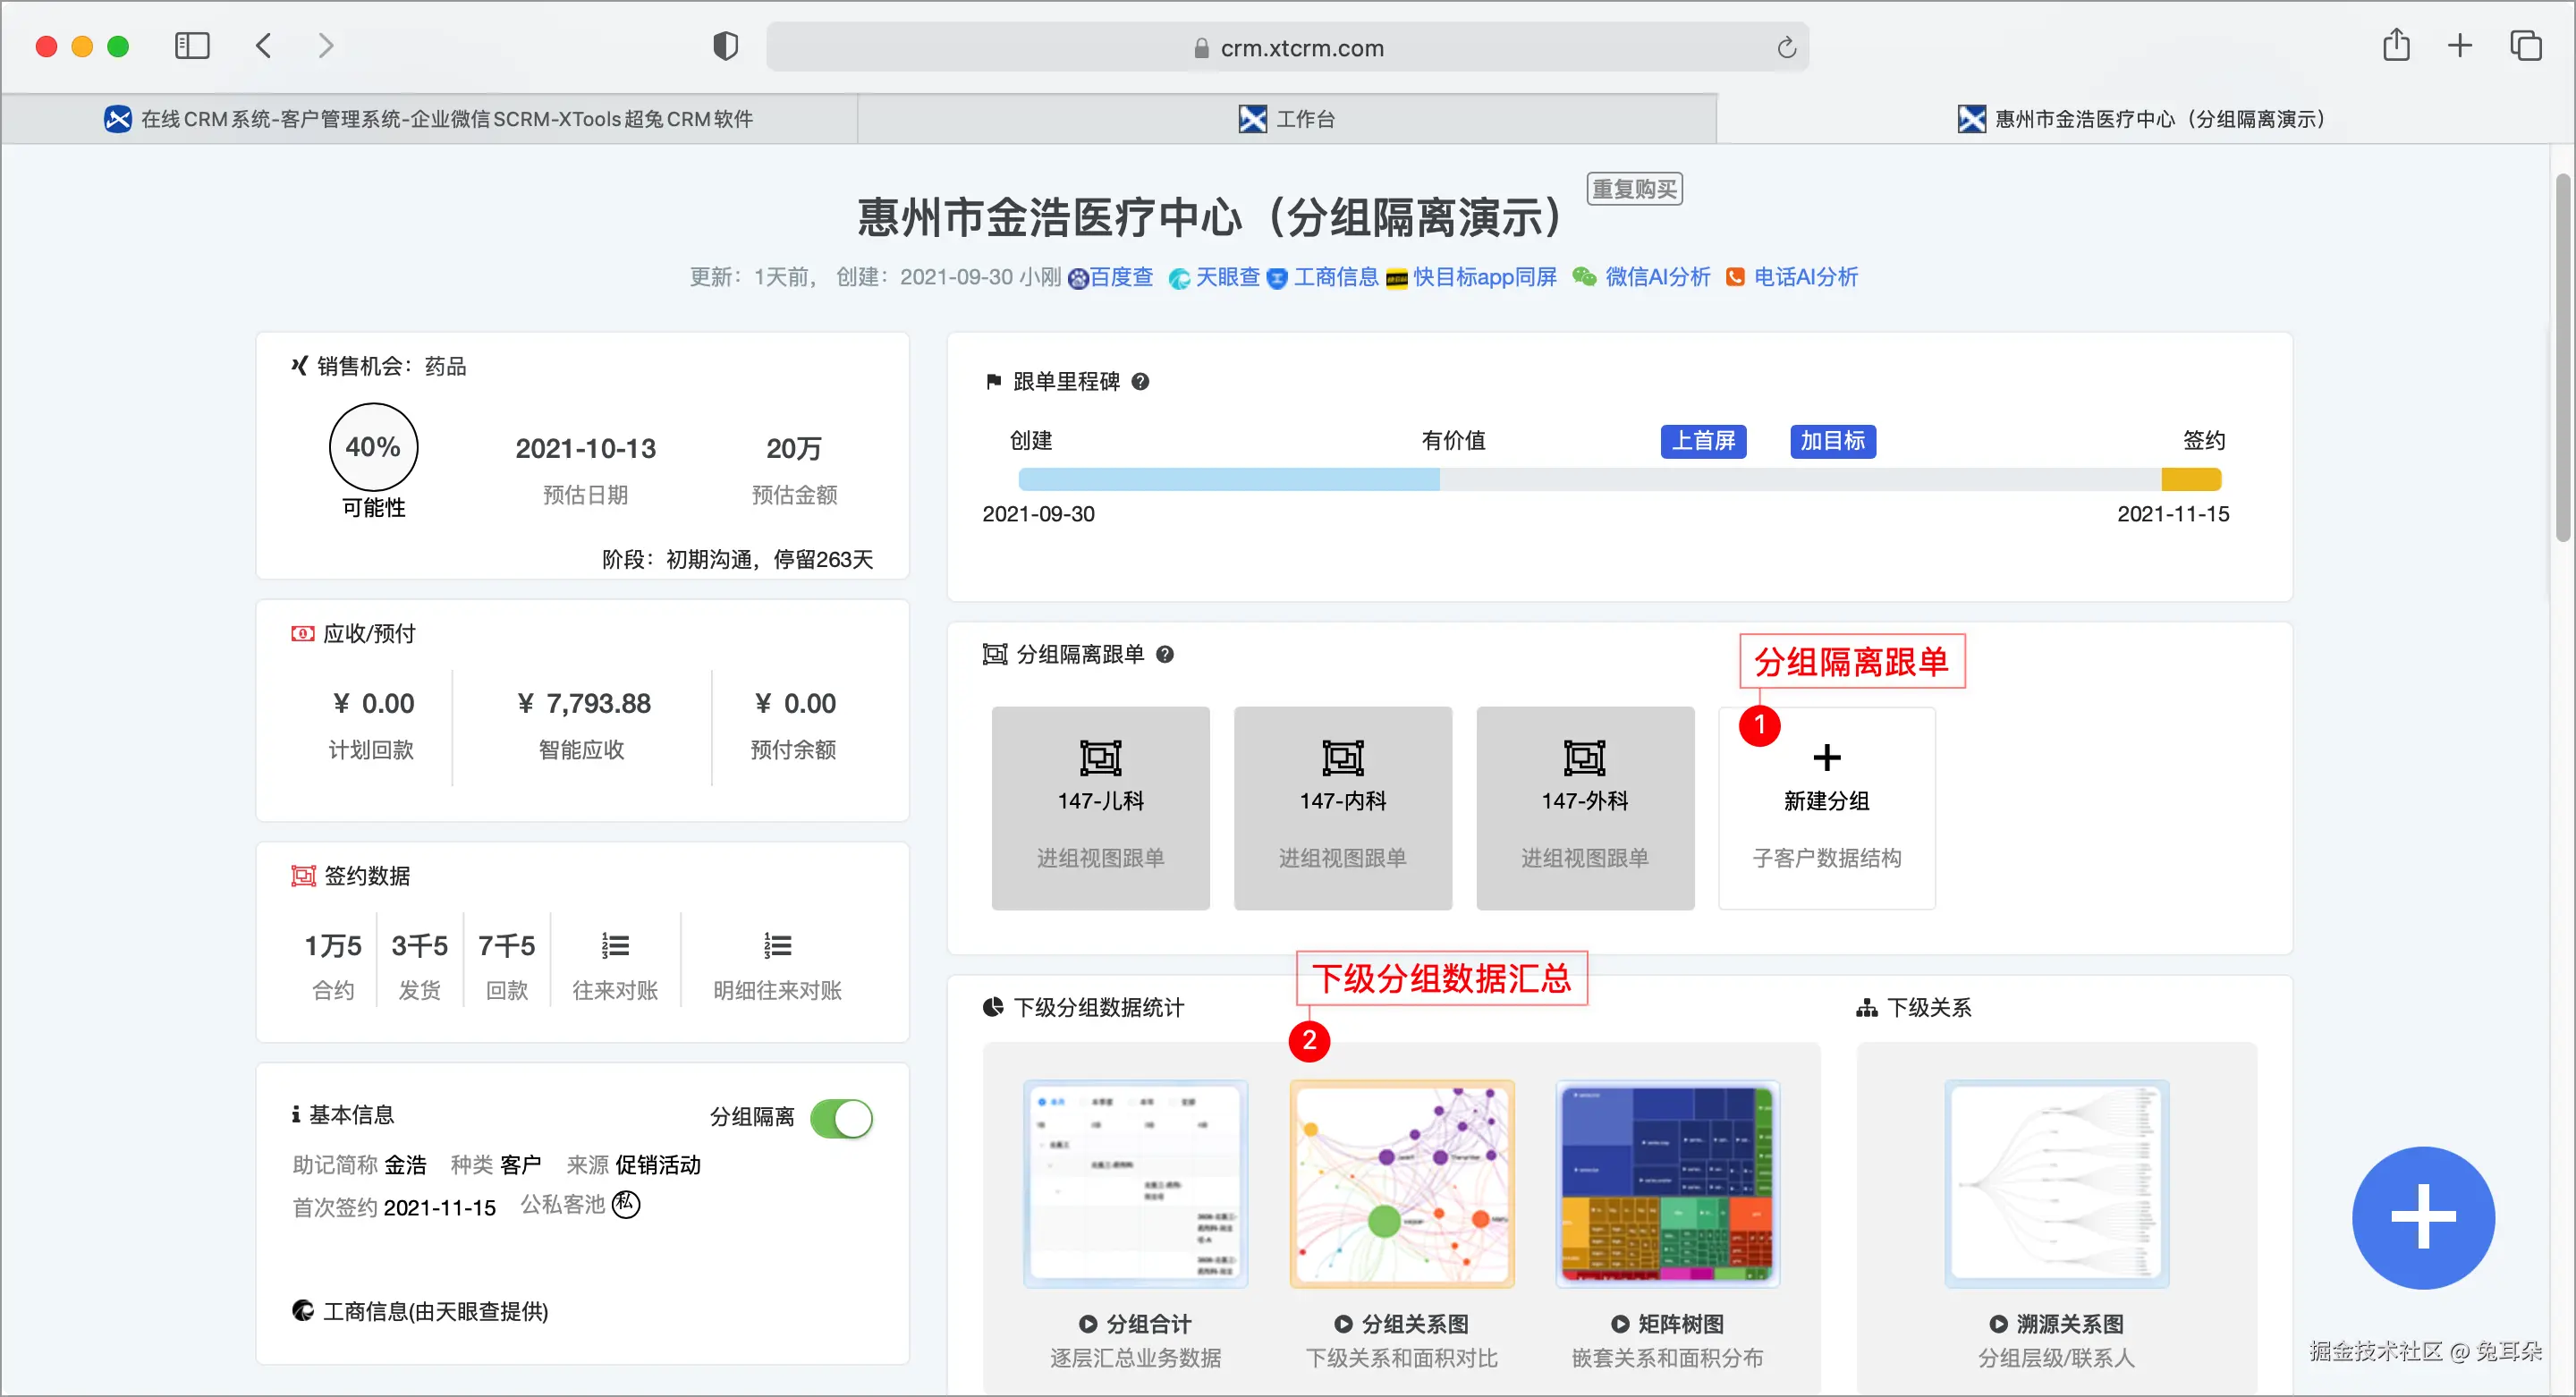Screen dimensions: 2576x1397
Task: Click the blue floating plus button
Action: (2422, 1217)
